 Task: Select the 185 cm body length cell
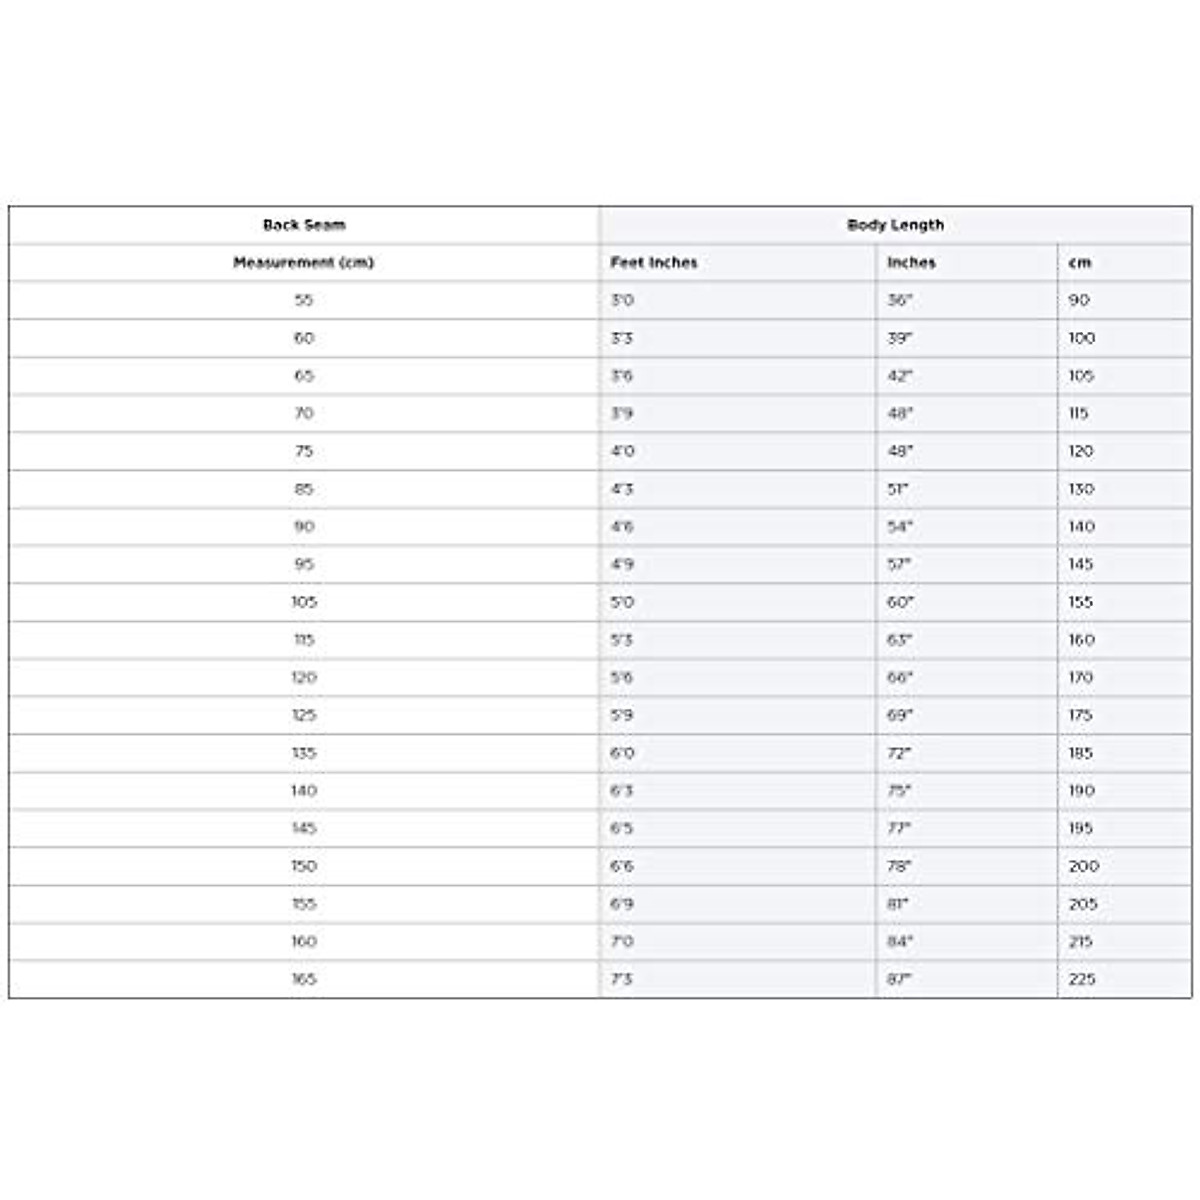click(1081, 753)
